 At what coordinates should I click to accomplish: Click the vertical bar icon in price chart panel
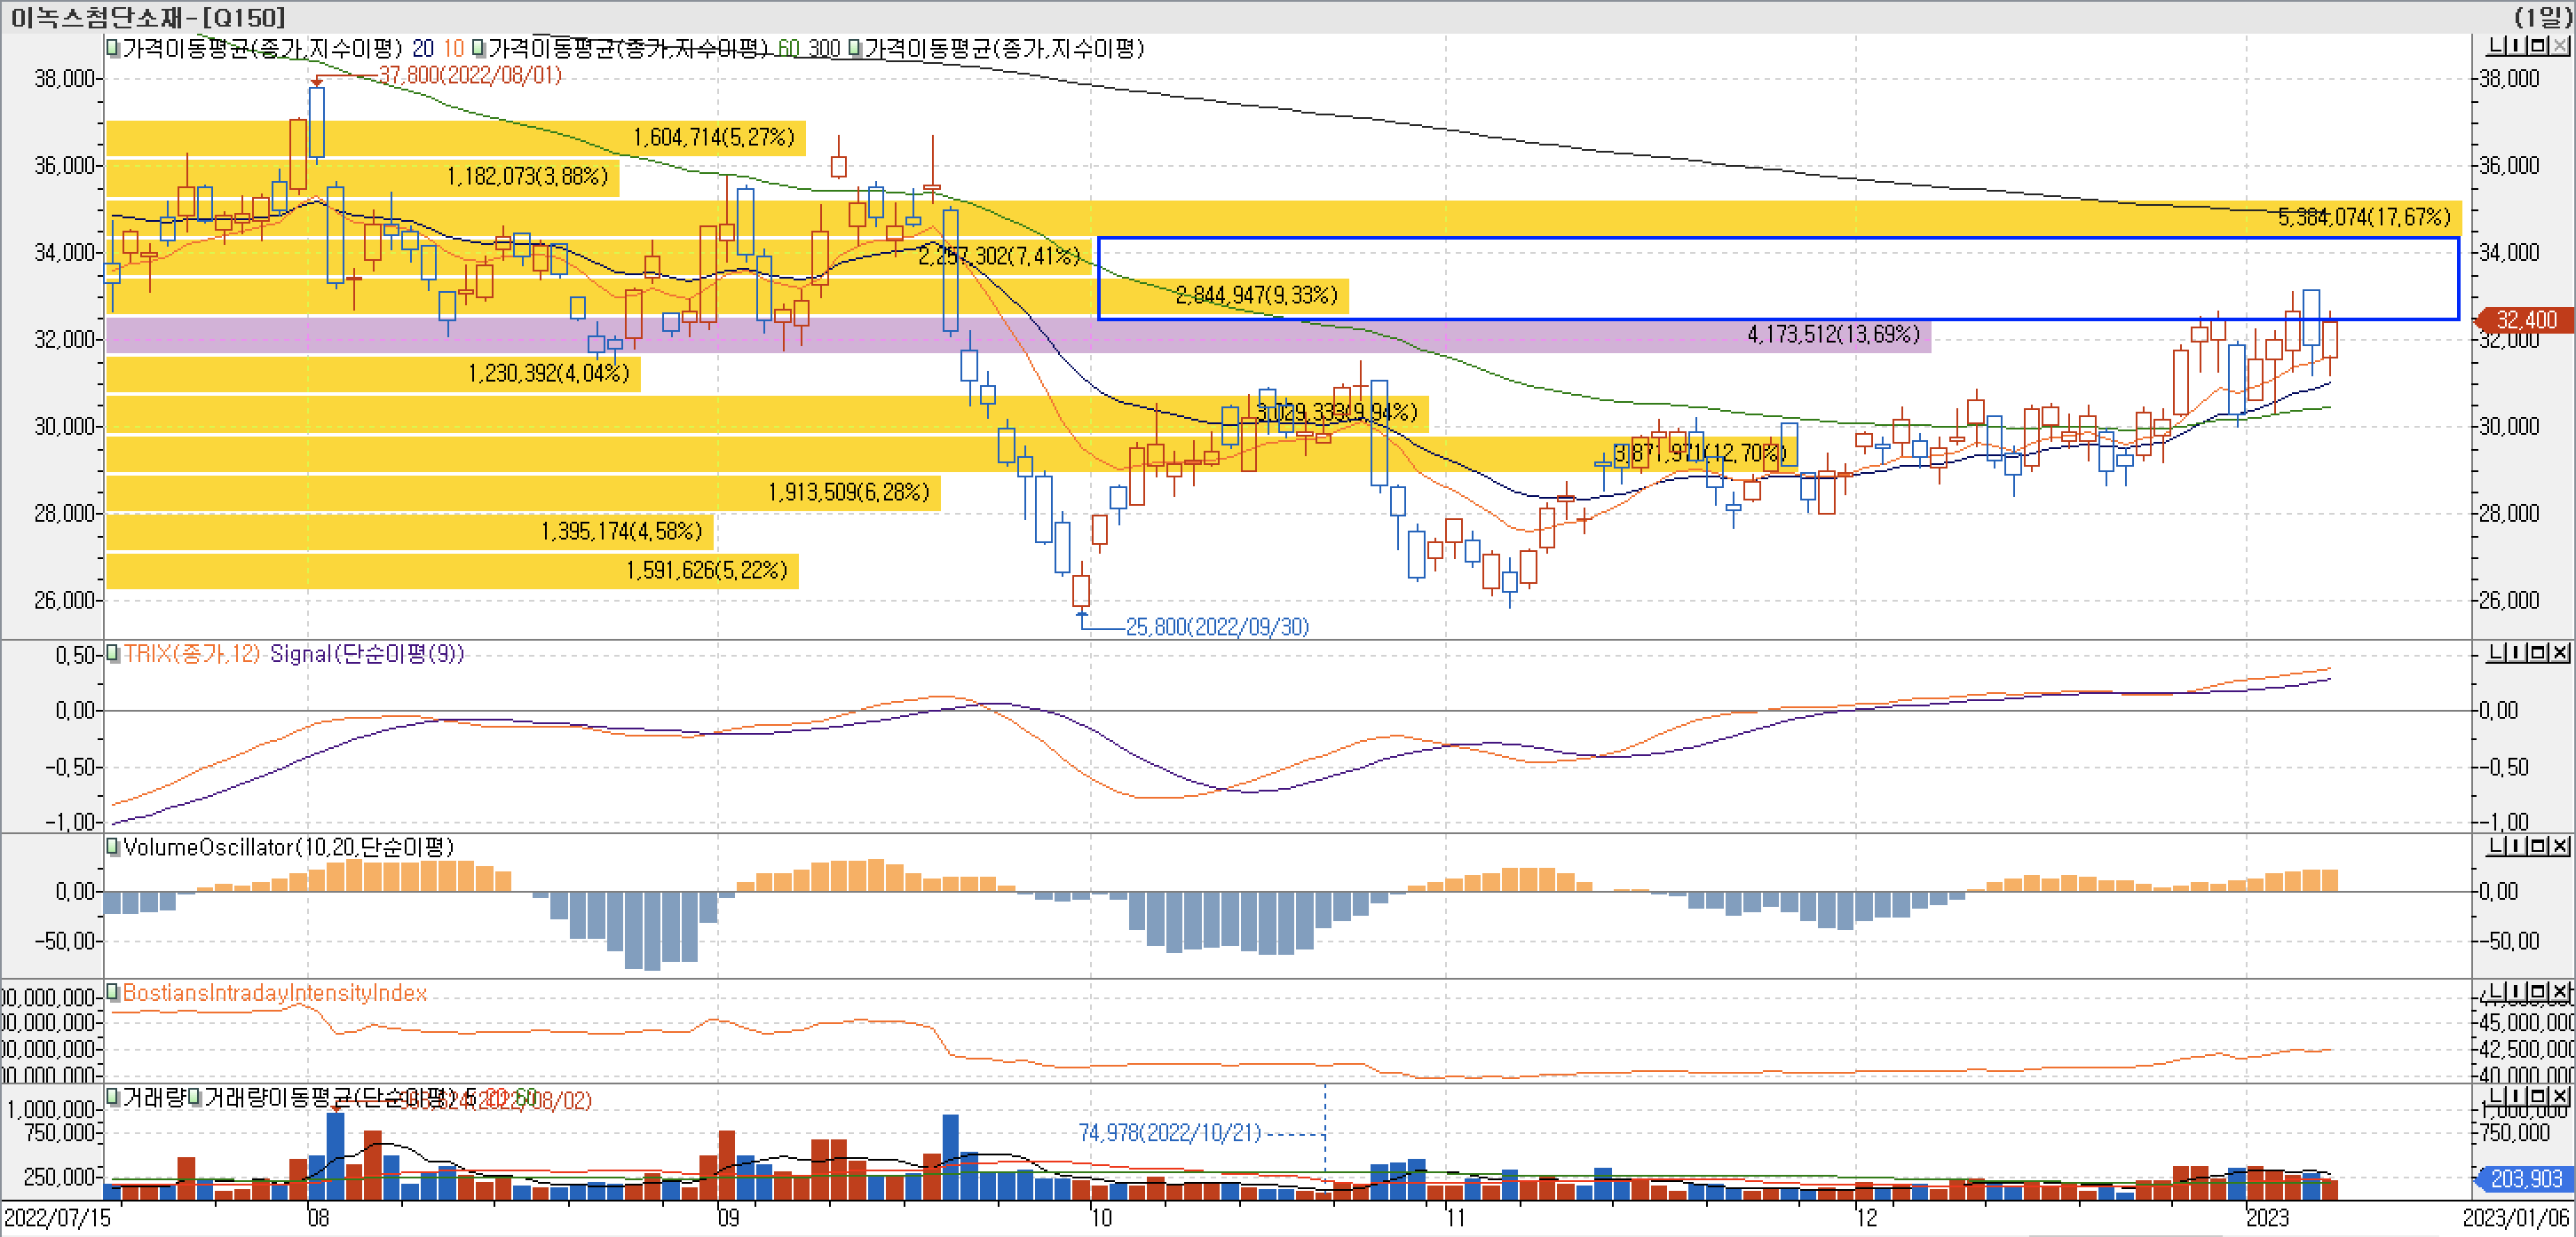click(2517, 46)
